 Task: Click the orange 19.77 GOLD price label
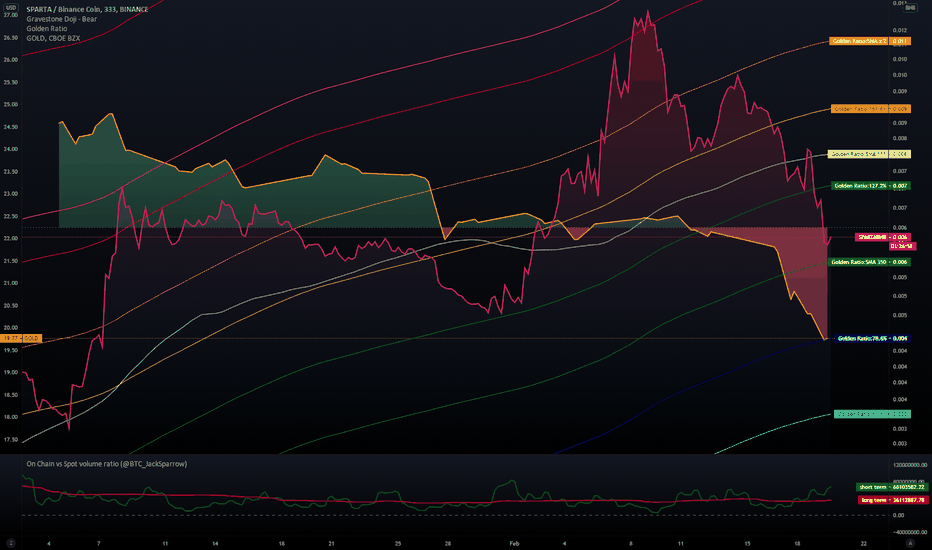pyautogui.click(x=21, y=338)
